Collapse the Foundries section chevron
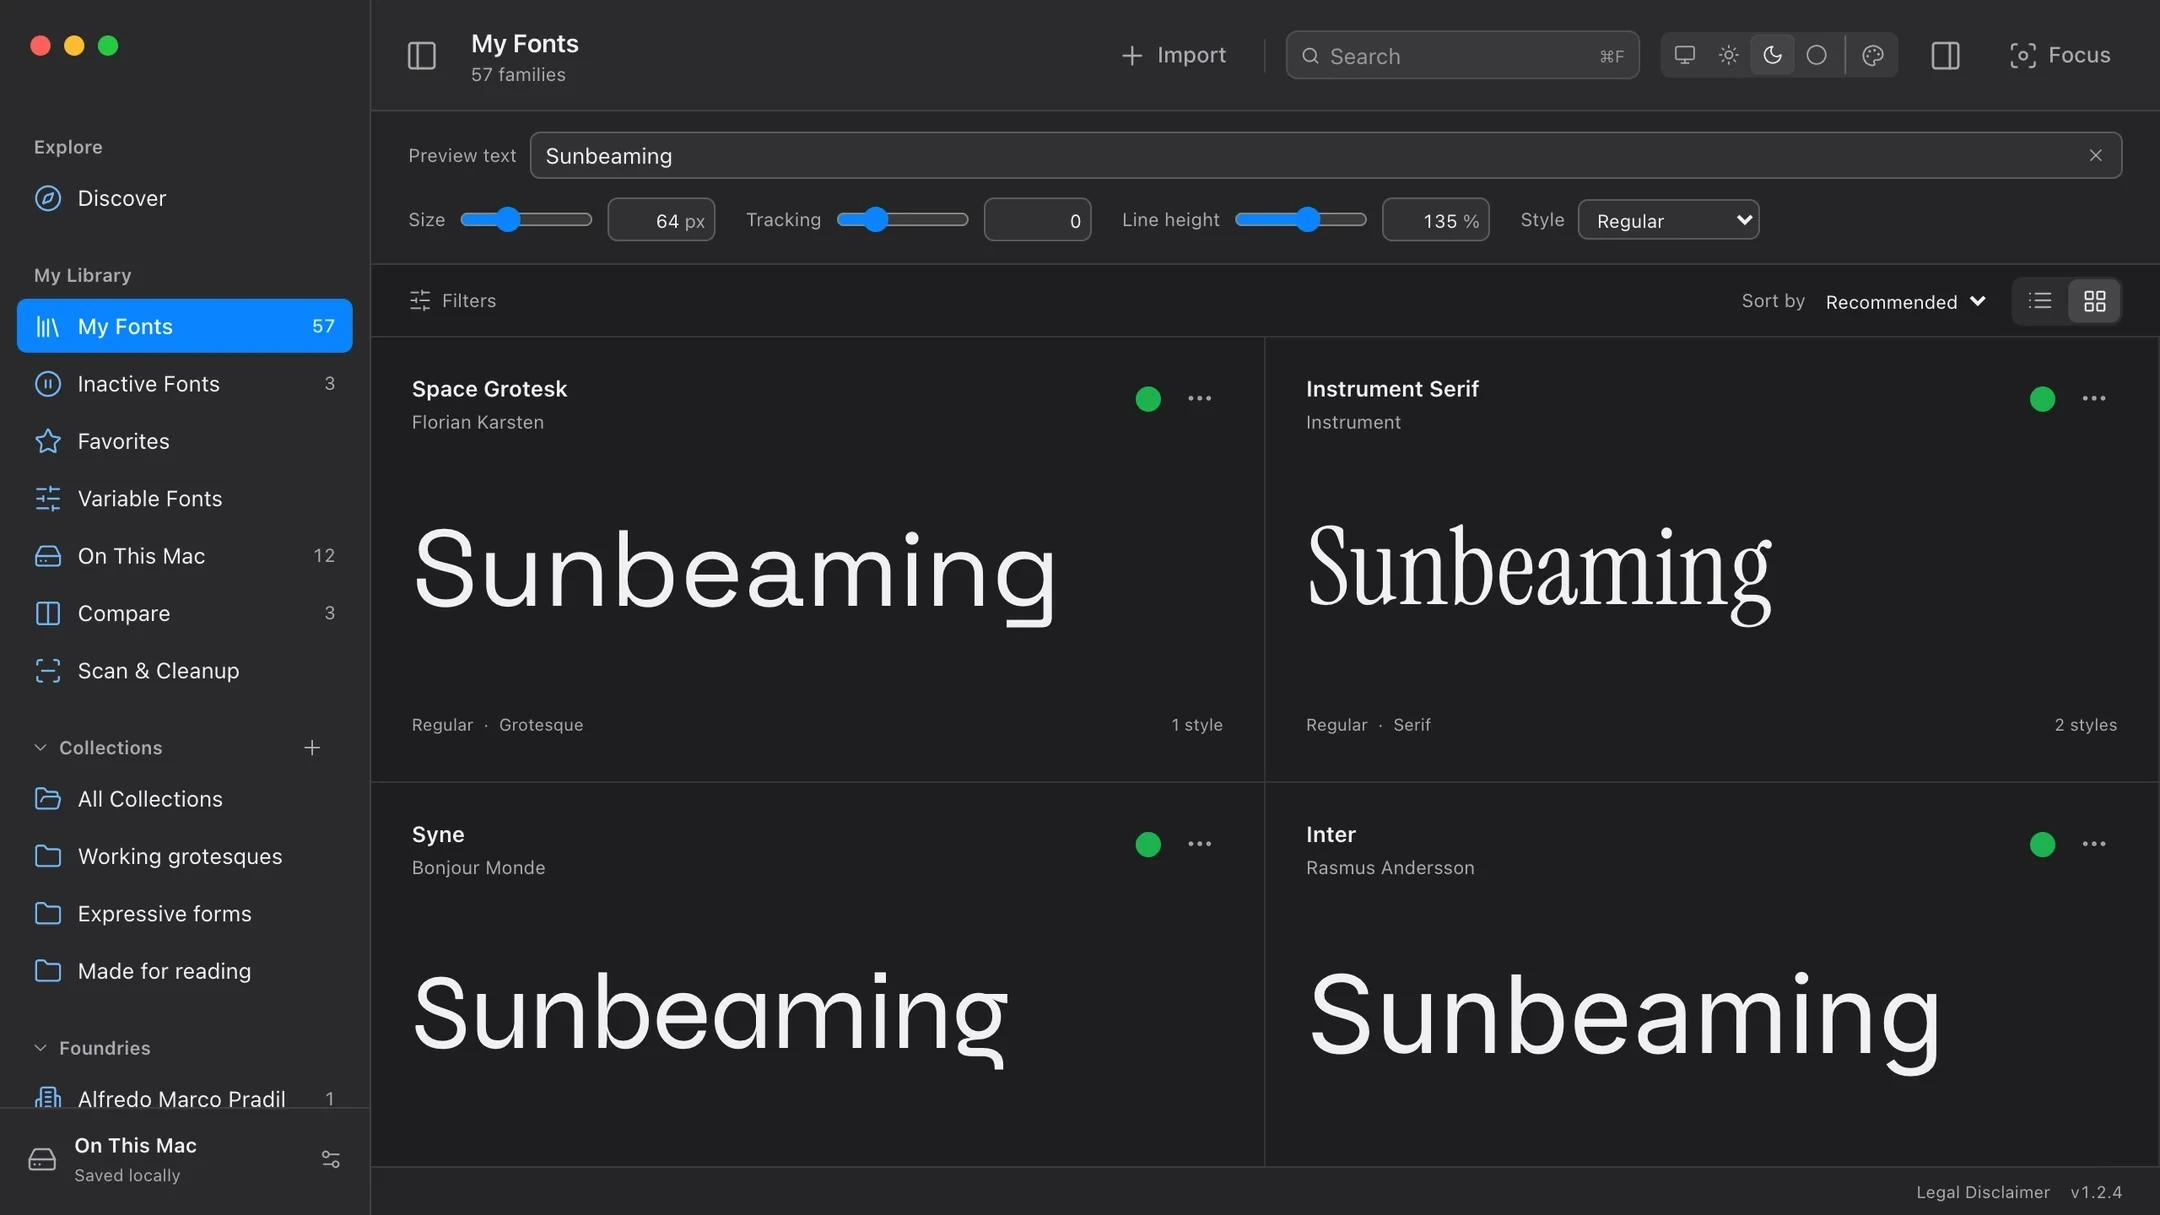The width and height of the screenshot is (2160, 1215). pos(40,1048)
